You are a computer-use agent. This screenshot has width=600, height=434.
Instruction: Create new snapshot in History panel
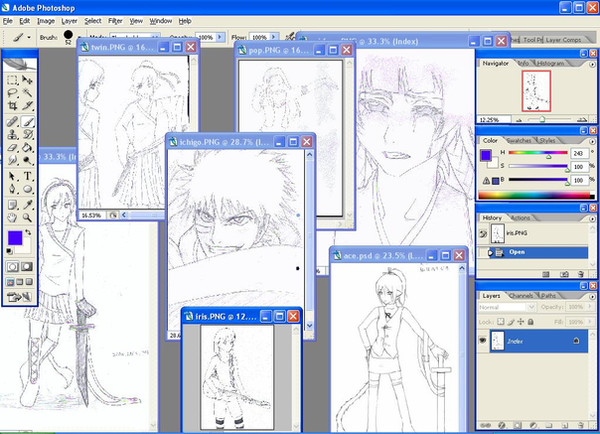(564, 274)
